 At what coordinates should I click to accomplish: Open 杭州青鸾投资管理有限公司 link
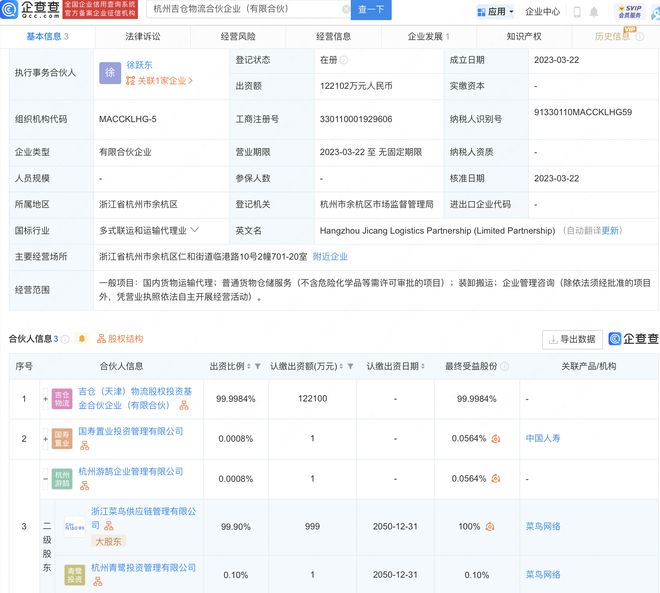pos(144,568)
